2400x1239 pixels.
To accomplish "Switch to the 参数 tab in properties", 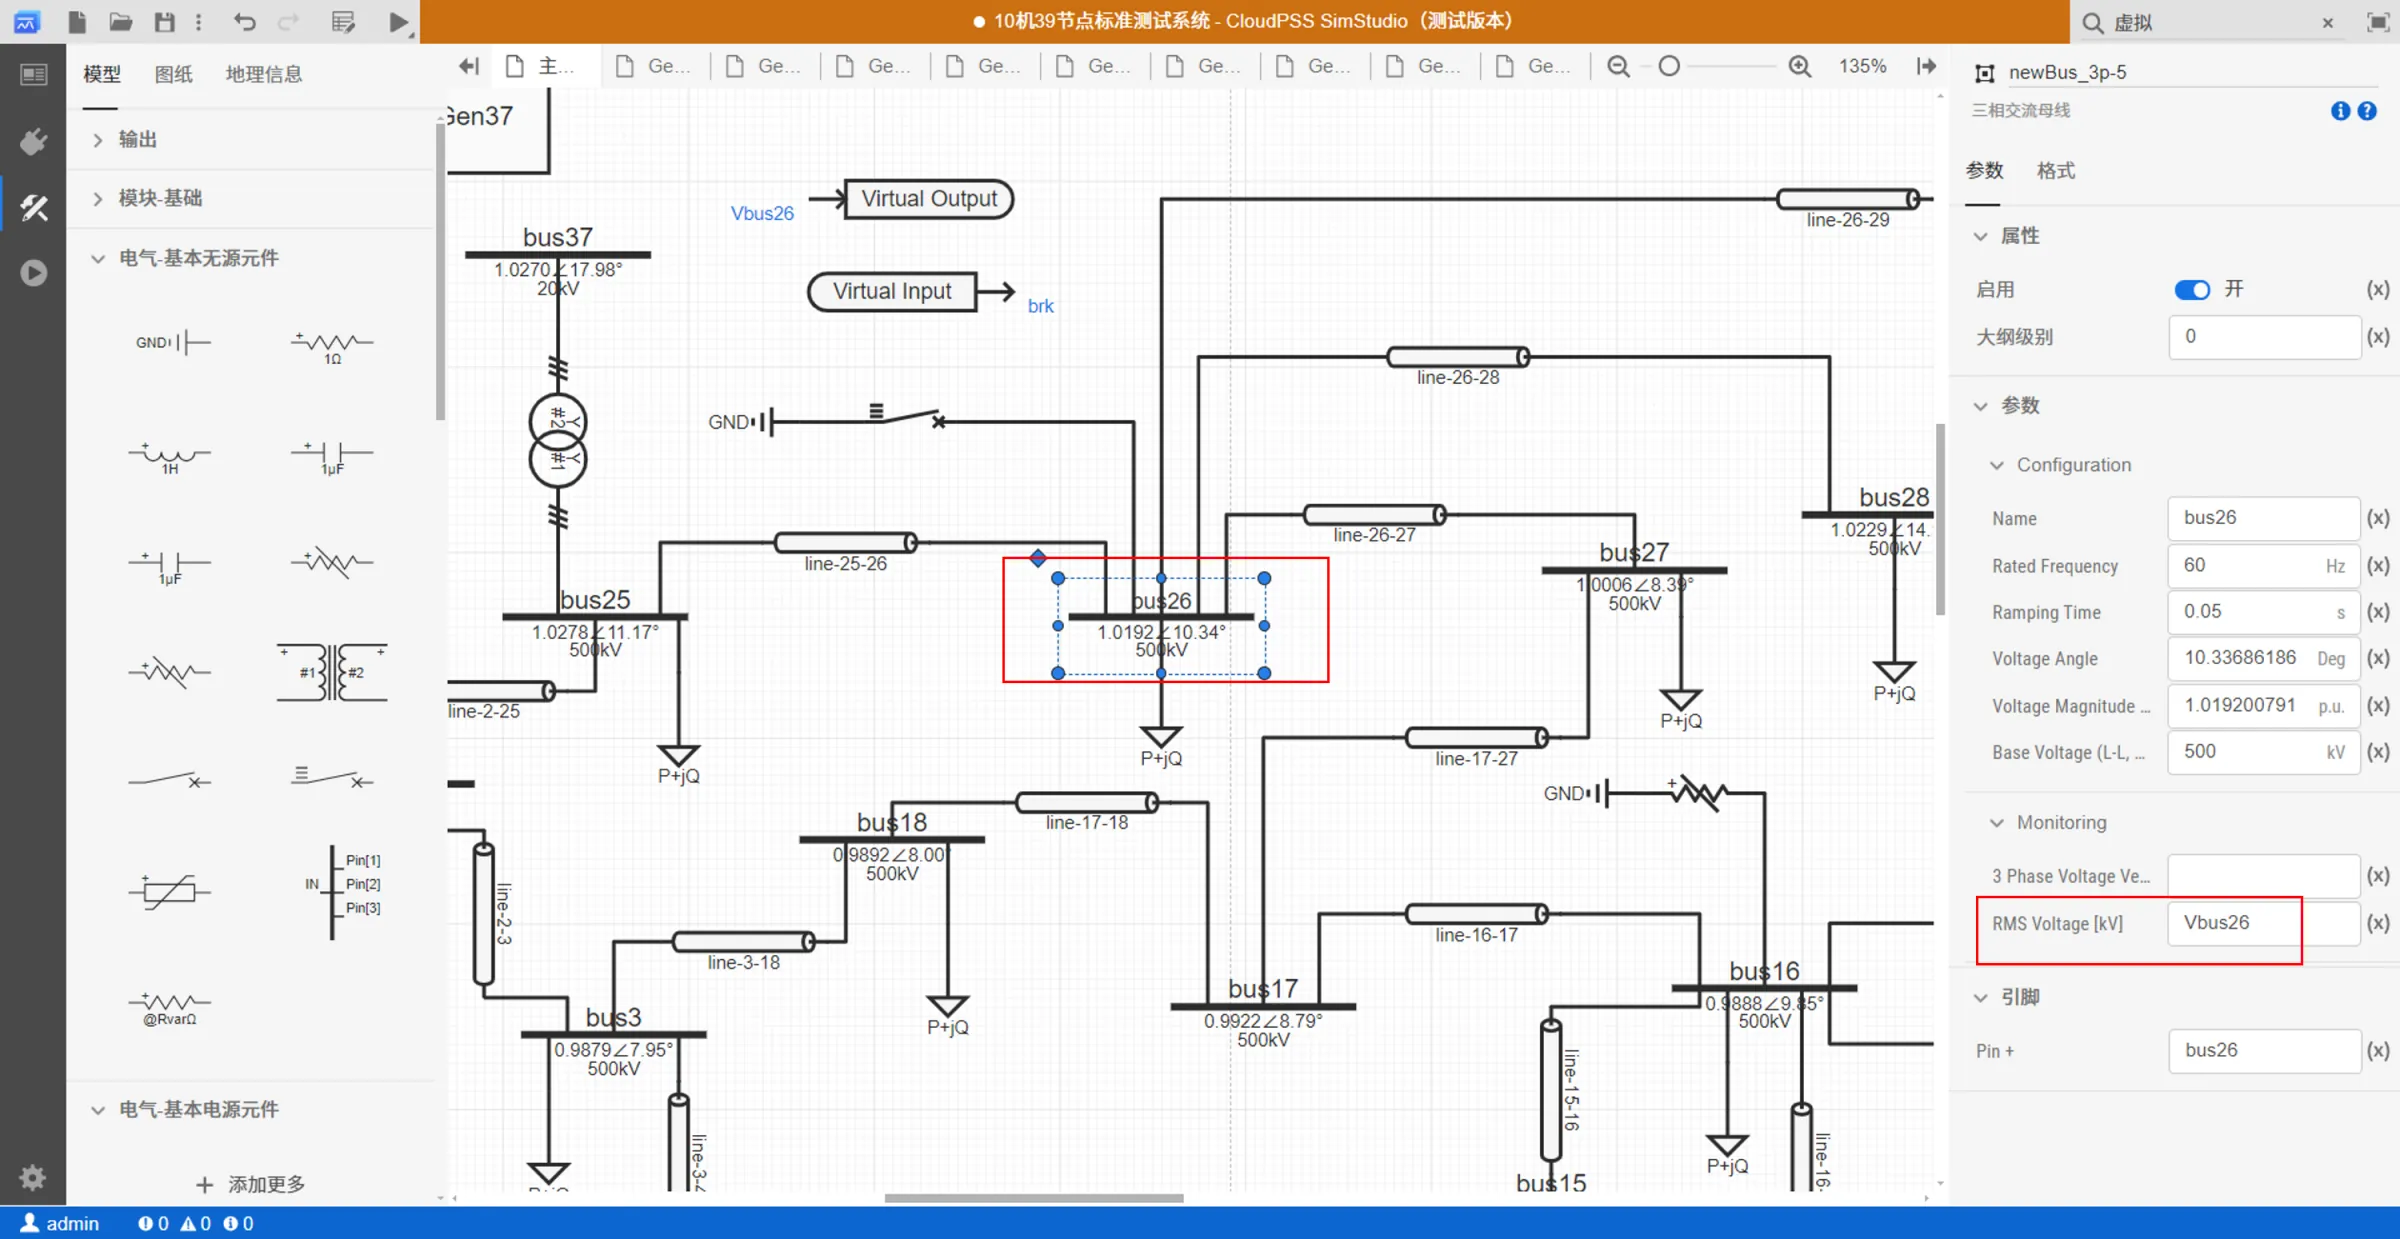I will 1984,171.
